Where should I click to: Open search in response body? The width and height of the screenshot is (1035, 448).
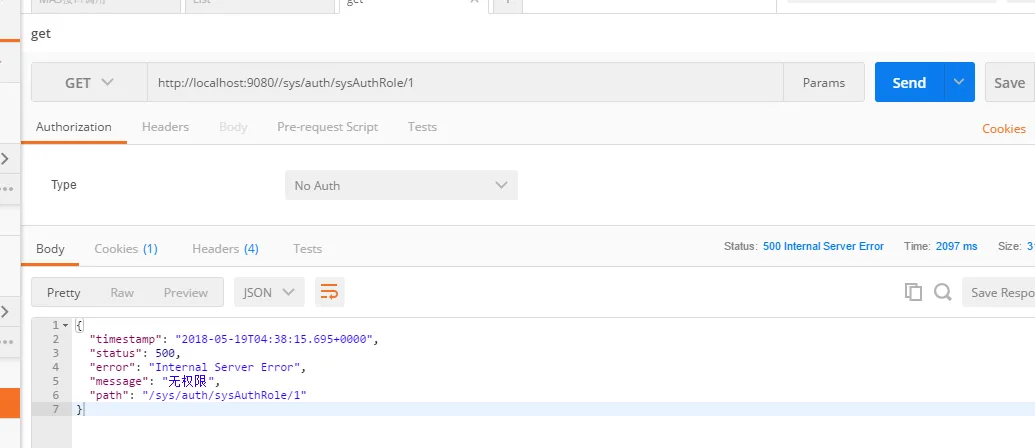(x=942, y=292)
